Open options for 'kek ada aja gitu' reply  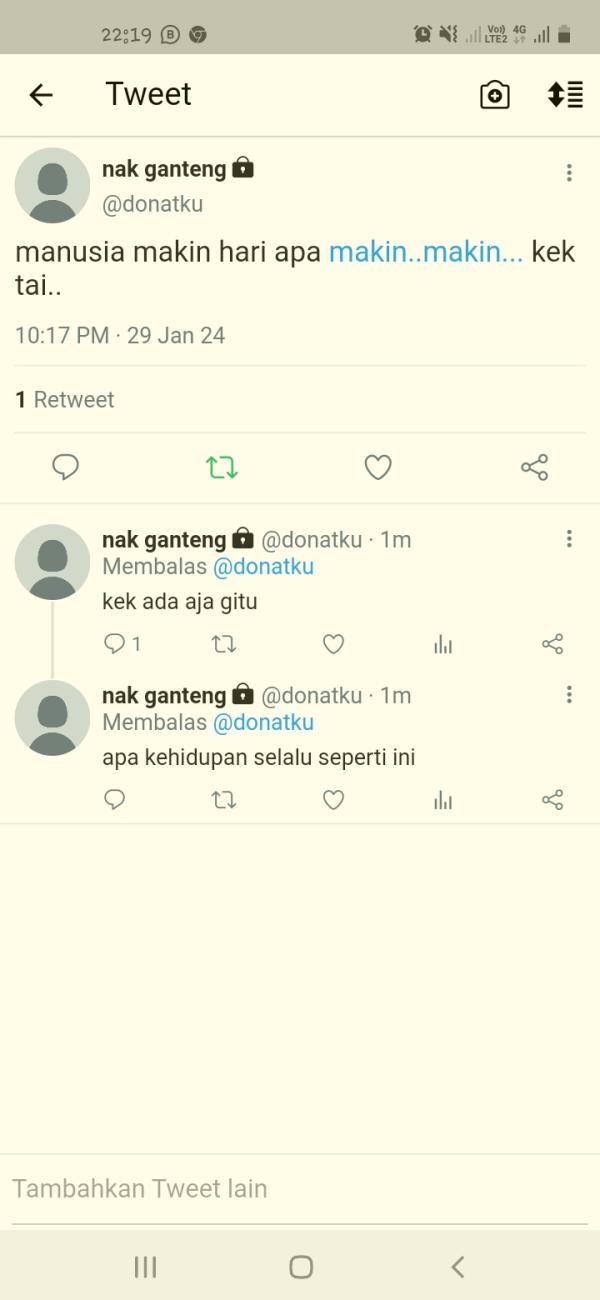tap(569, 539)
